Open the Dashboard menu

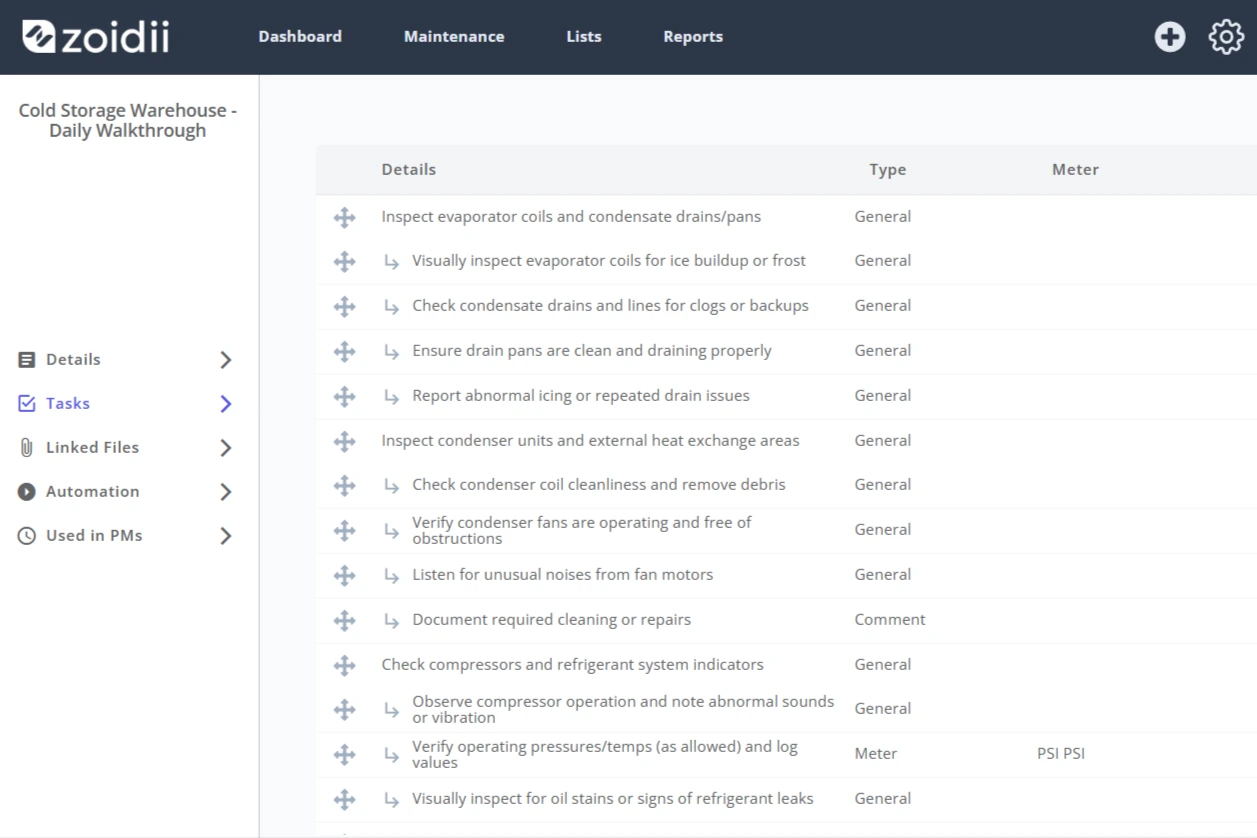click(300, 37)
